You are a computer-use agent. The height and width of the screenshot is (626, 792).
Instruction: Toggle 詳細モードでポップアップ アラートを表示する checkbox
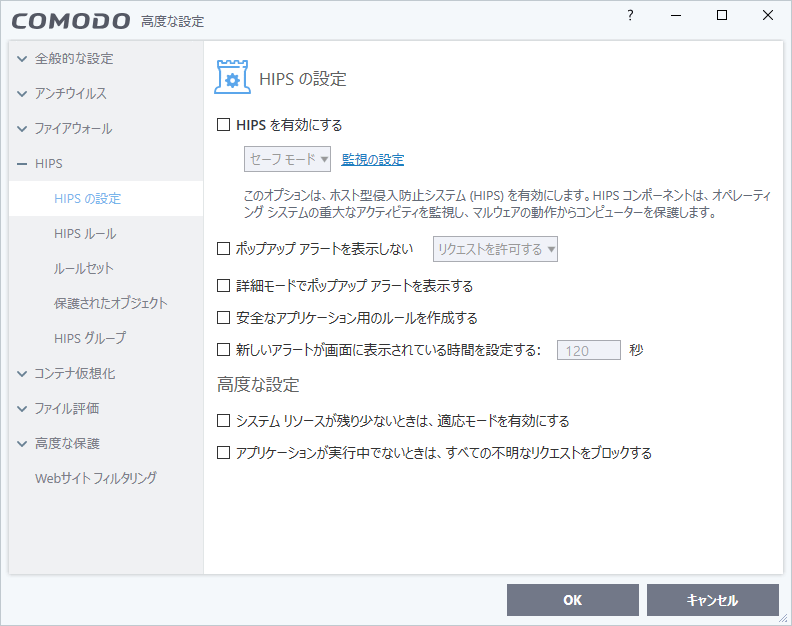[x=224, y=286]
